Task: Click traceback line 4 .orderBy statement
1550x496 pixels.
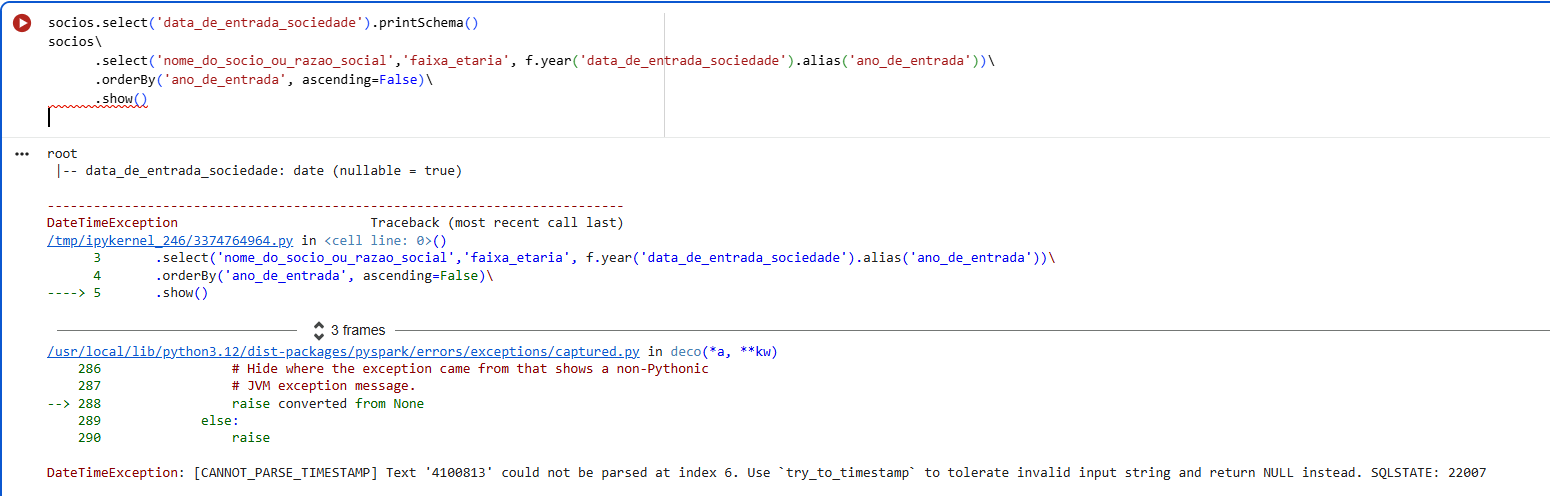Action: tap(293, 275)
